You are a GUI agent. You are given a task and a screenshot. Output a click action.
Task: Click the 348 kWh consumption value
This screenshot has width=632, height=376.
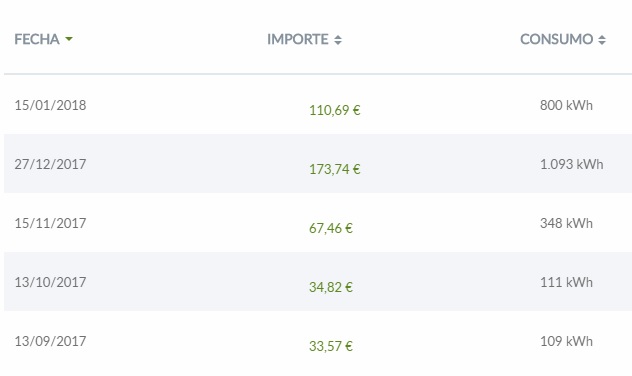(566, 223)
